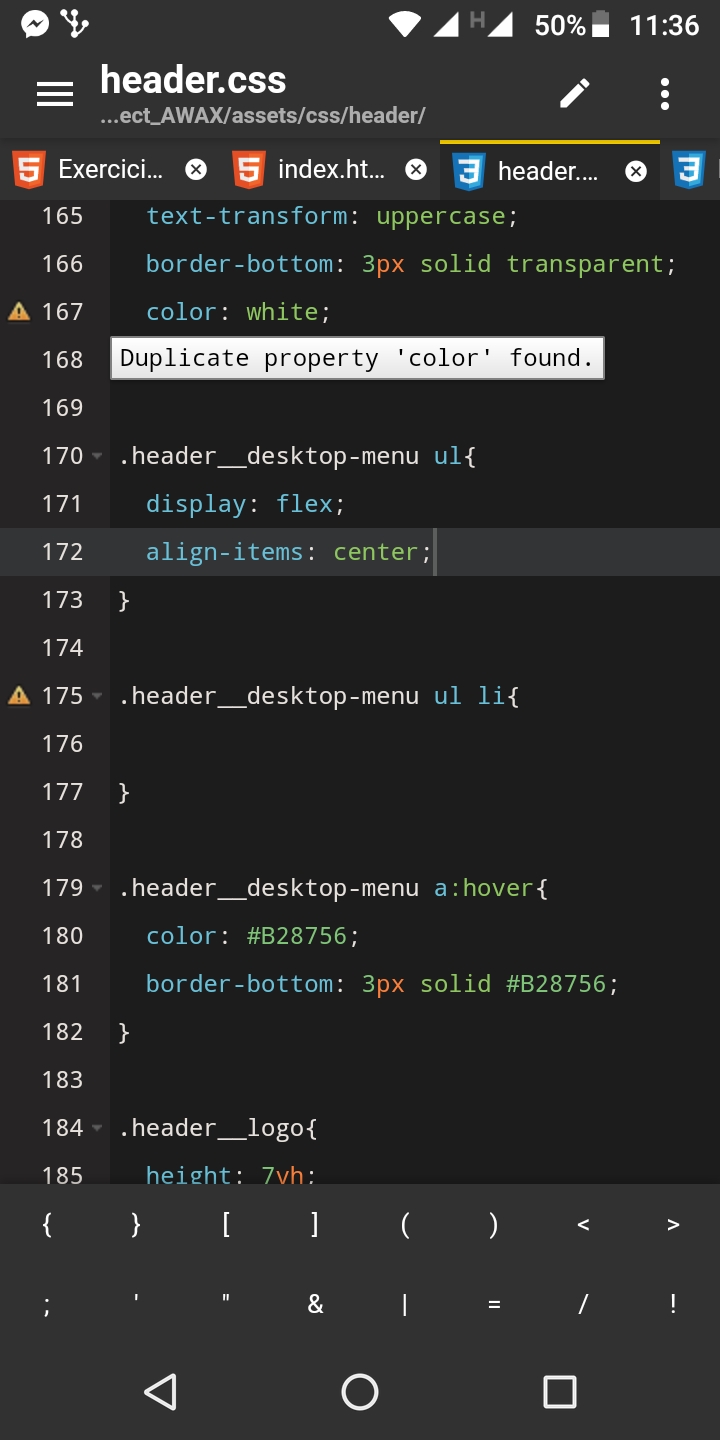Insert the opening square bracket key
720x1440 pixels.
pyautogui.click(x=226, y=1224)
